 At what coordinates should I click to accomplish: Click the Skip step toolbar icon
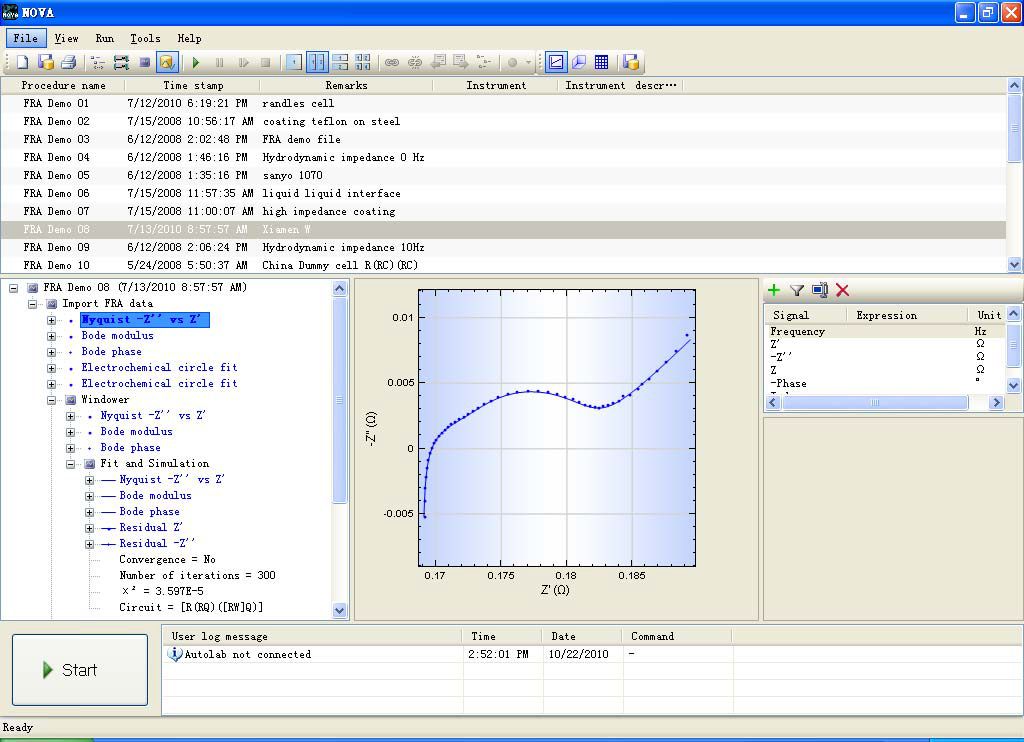point(244,63)
